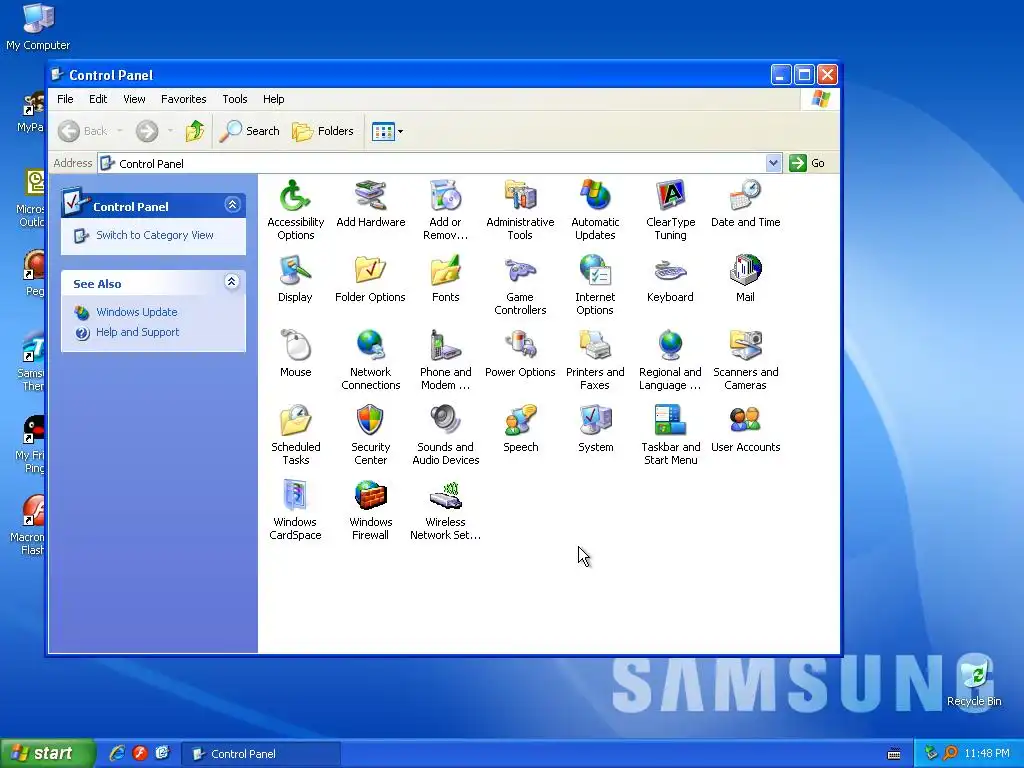The image size is (1024, 768).
Task: Open Game Controllers icon
Action: (520, 270)
